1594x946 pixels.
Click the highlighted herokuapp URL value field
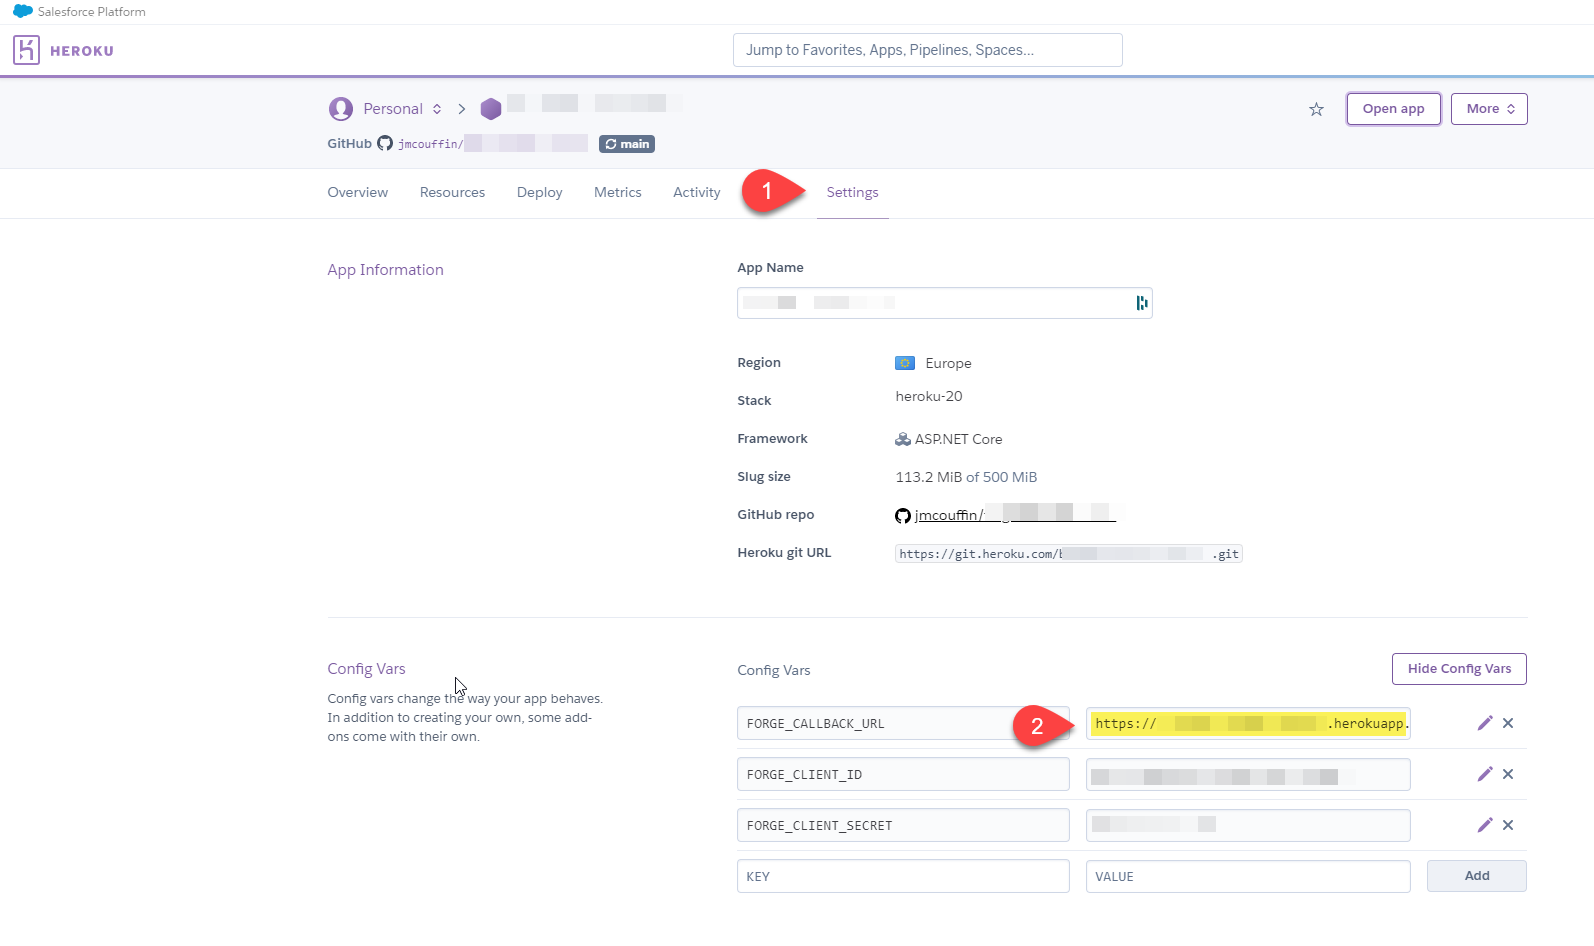pos(1248,723)
